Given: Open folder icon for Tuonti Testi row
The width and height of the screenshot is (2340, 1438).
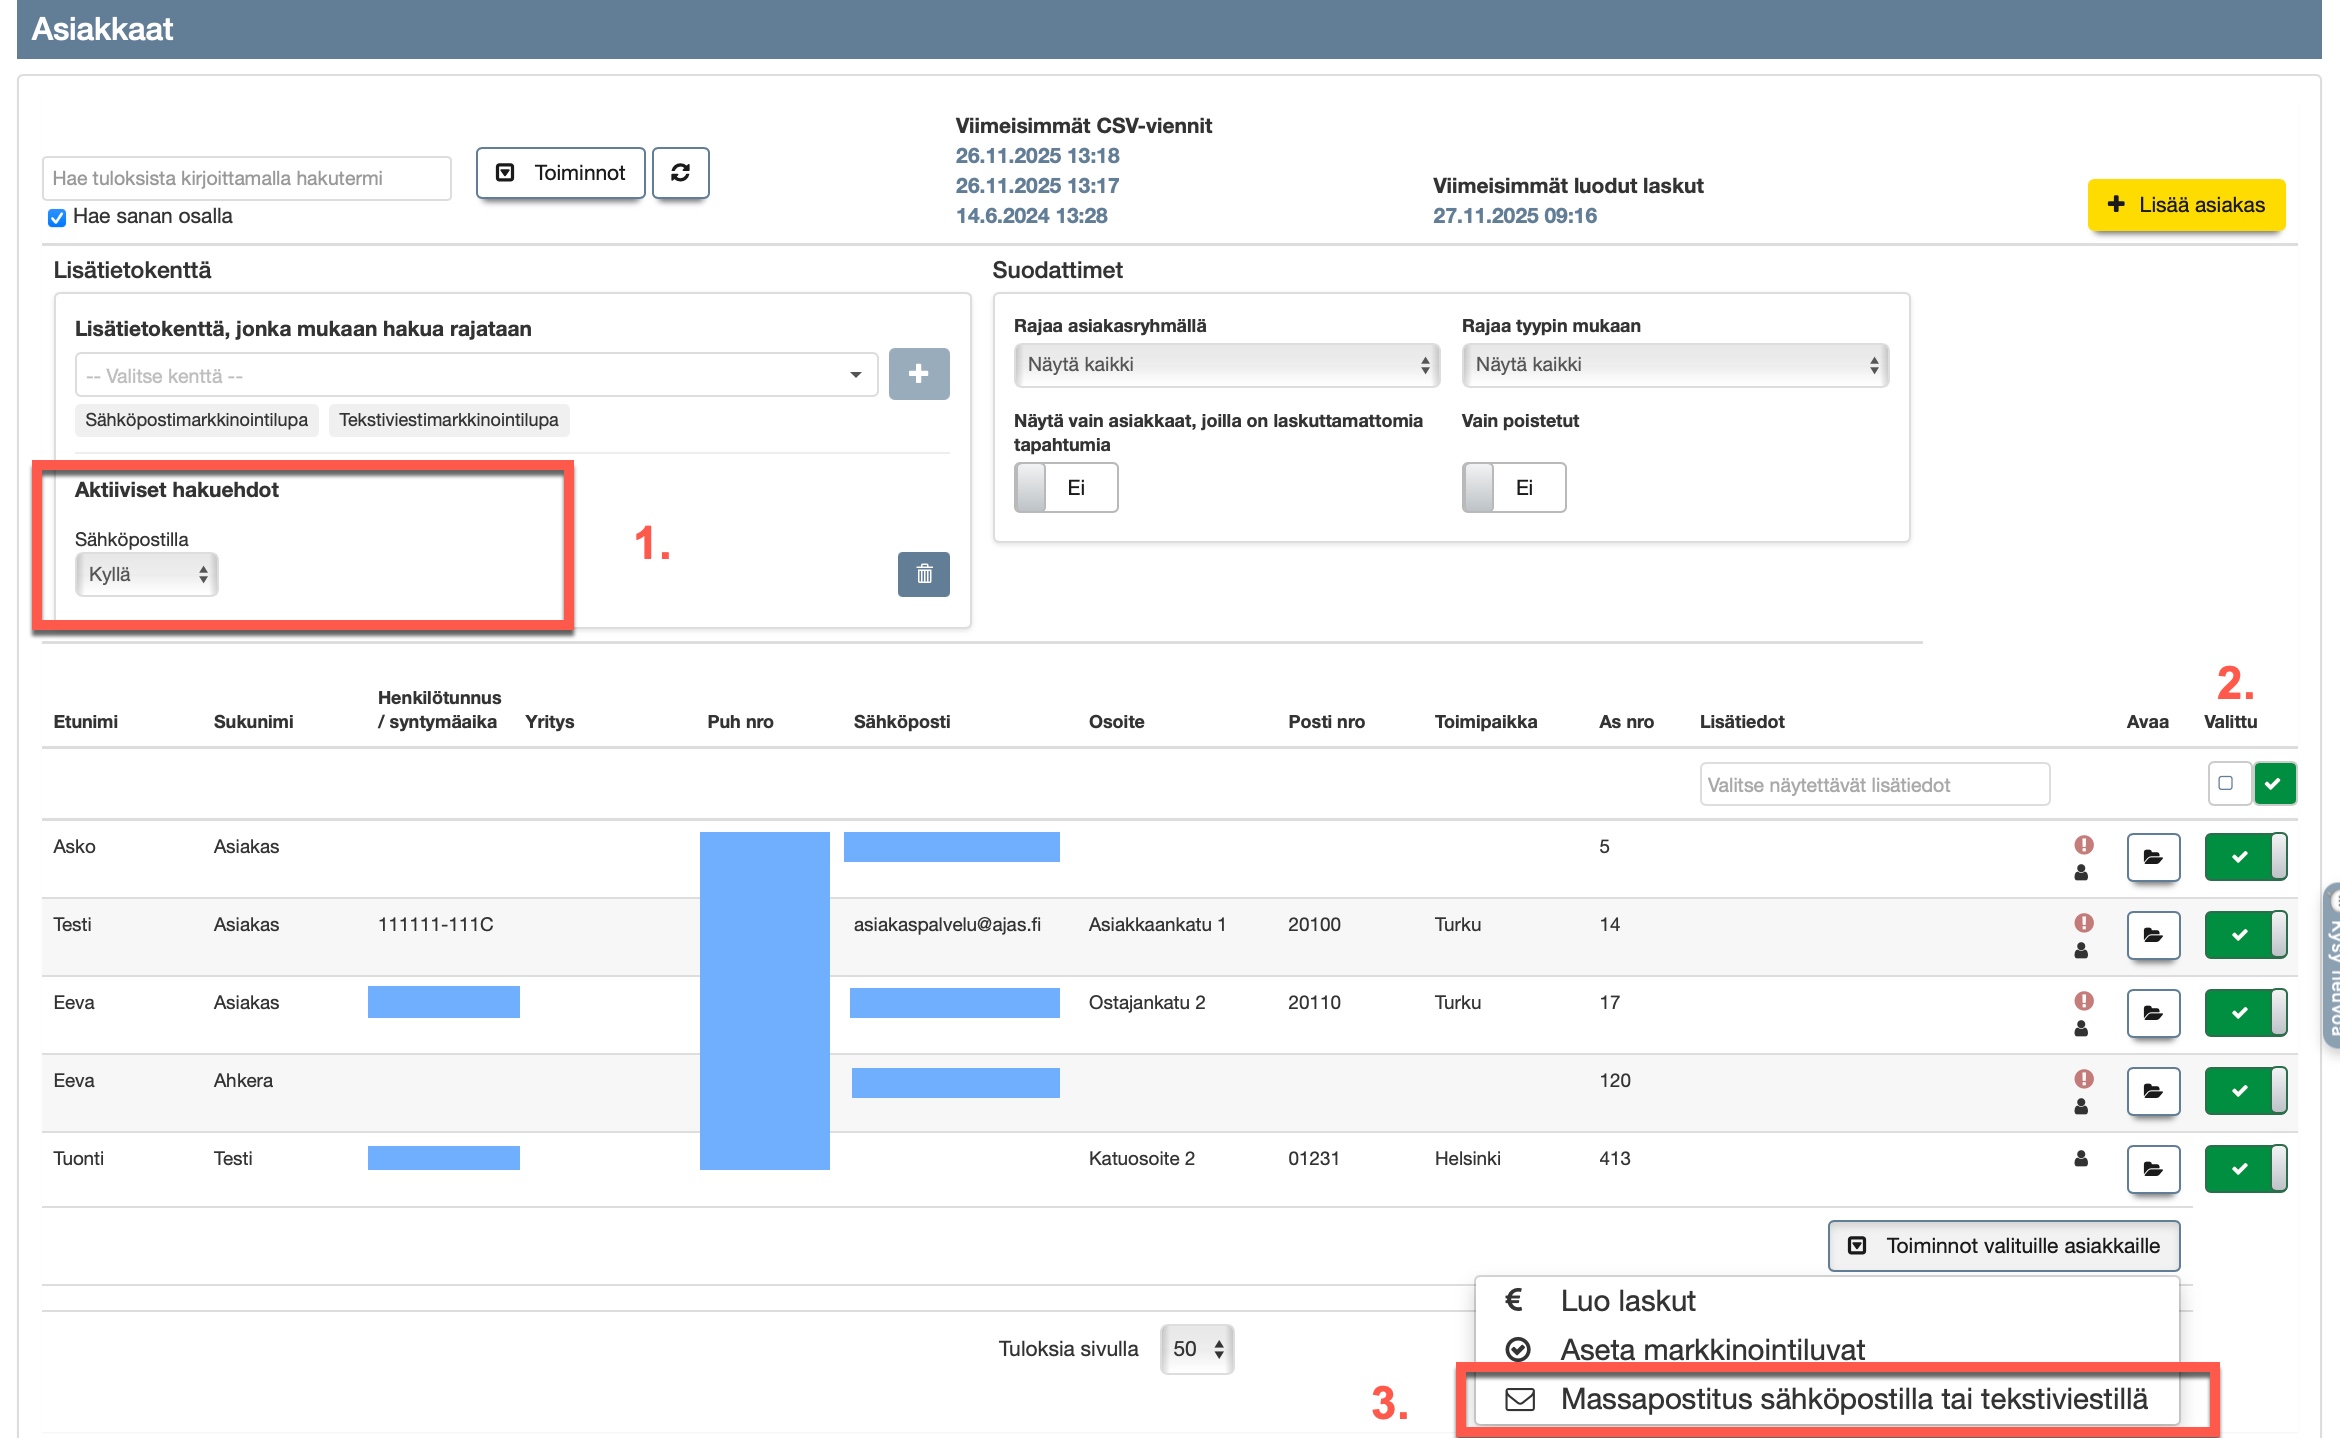Looking at the screenshot, I should [x=2152, y=1169].
